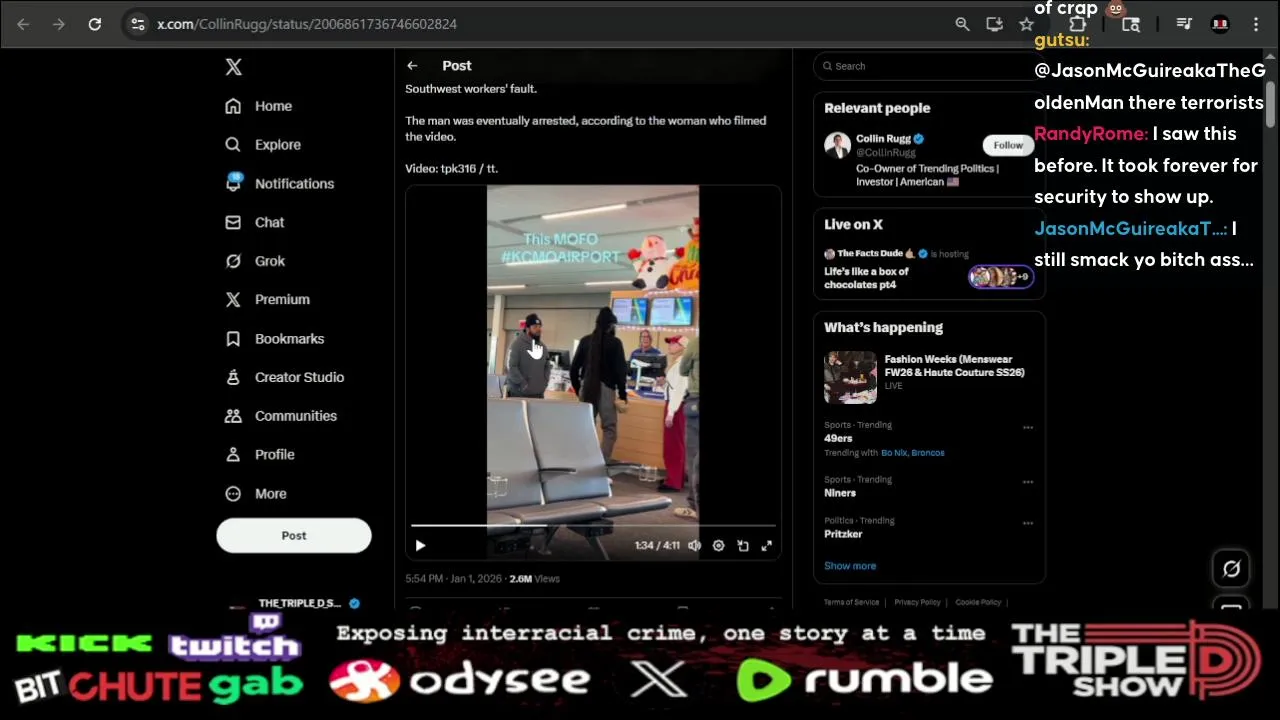Open THE TRIPLE D S... account switcher

click(294, 604)
